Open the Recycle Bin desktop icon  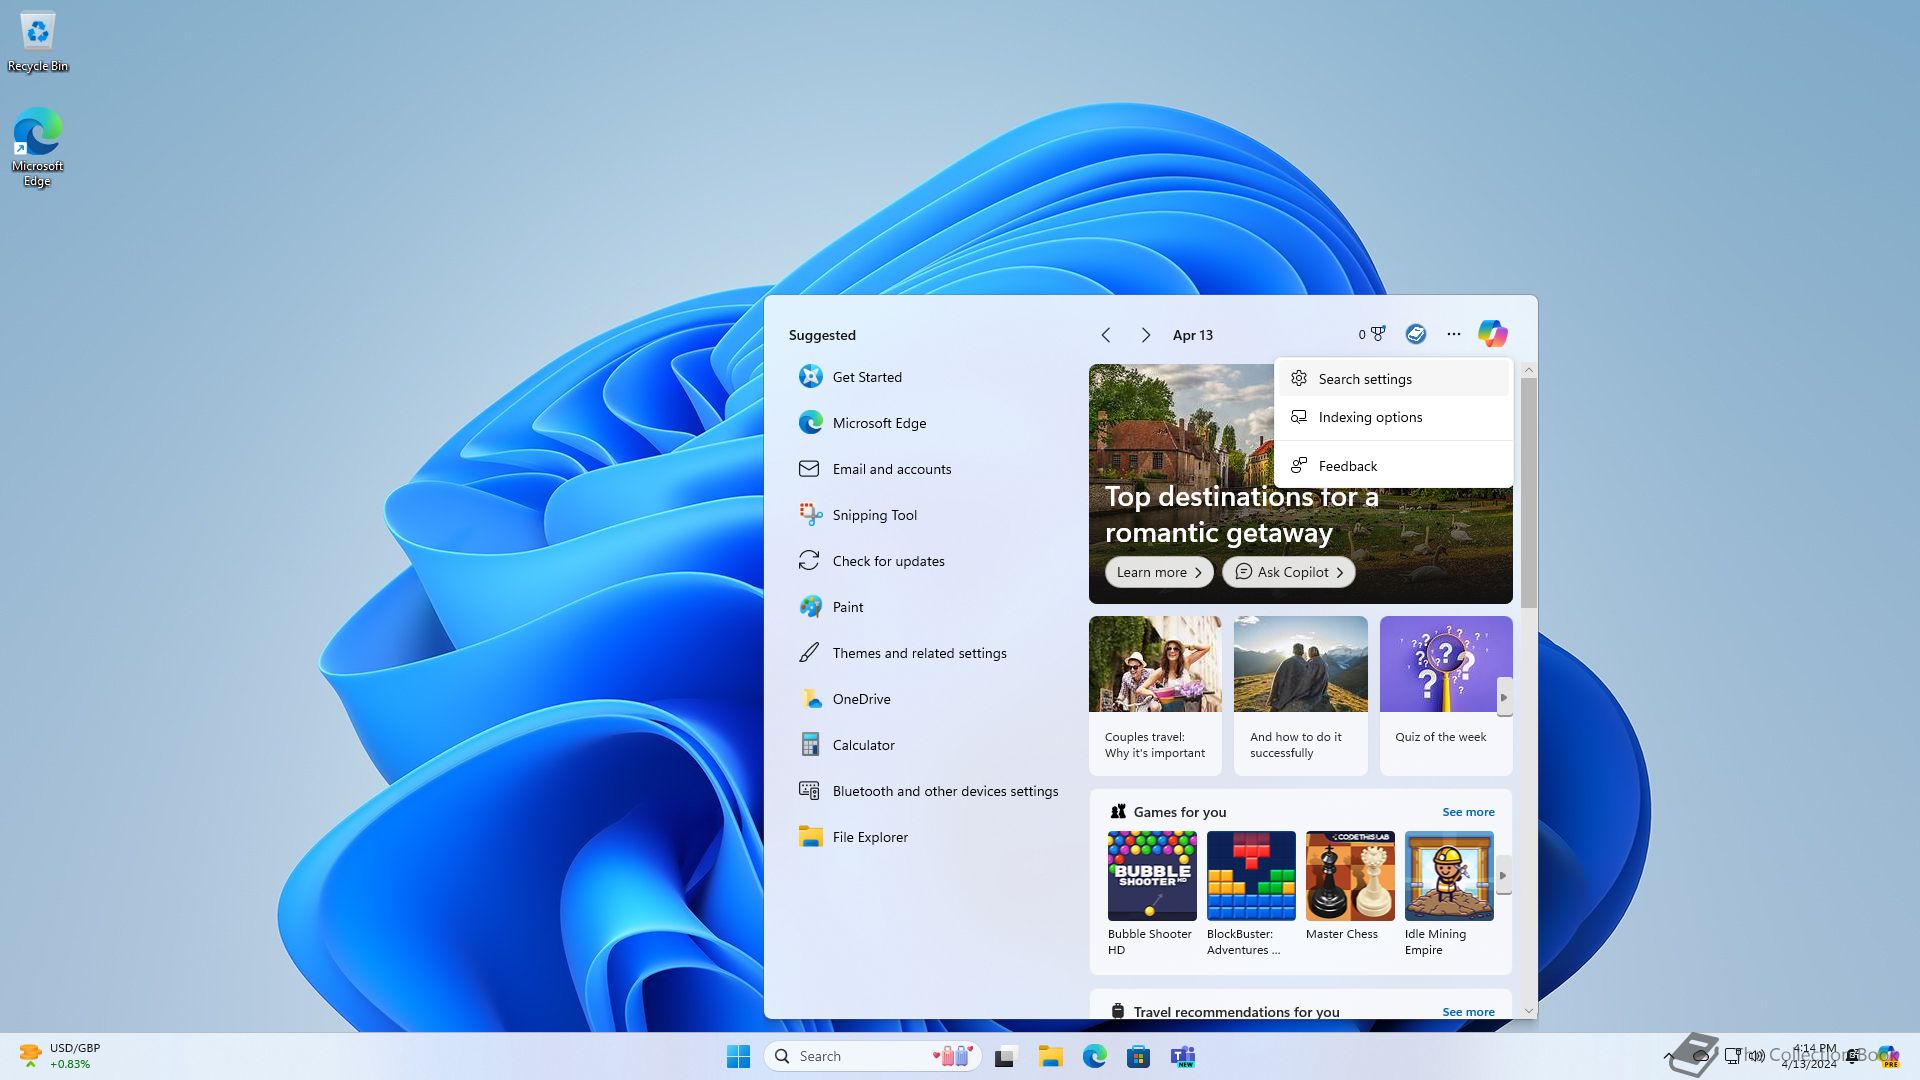click(x=38, y=42)
